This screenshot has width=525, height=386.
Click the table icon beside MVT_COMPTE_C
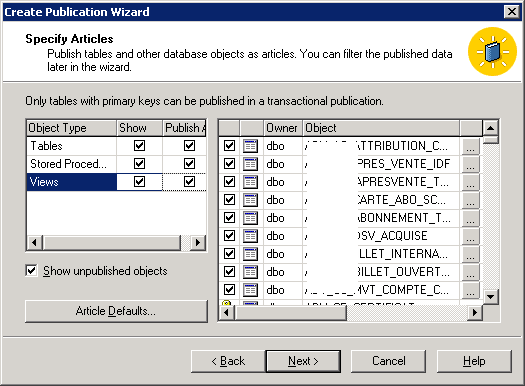point(250,290)
